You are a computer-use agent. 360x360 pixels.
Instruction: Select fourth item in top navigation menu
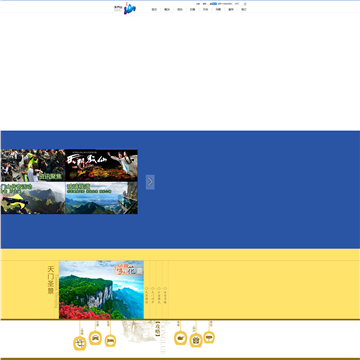(193, 9)
